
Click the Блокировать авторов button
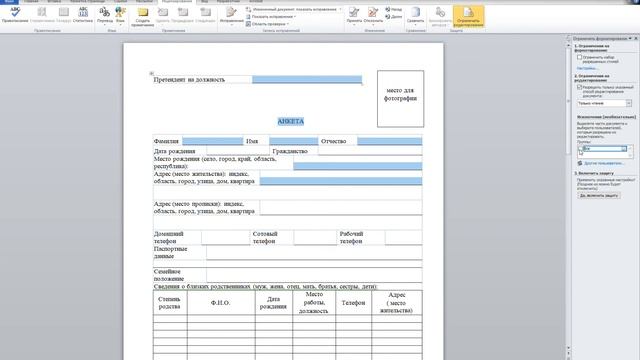point(440,16)
